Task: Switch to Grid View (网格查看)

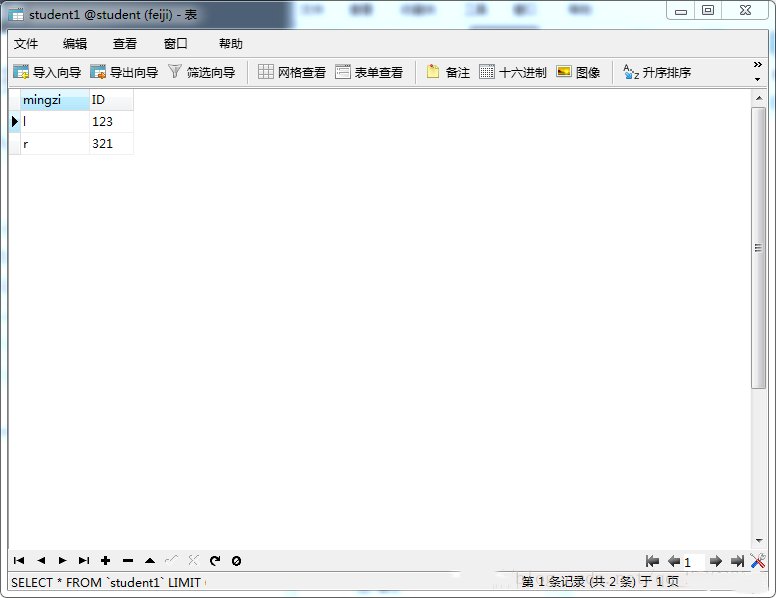Action: 291,72
